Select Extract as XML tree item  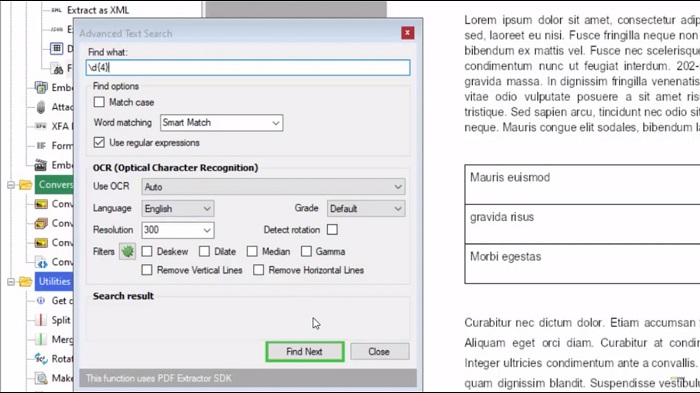98,10
